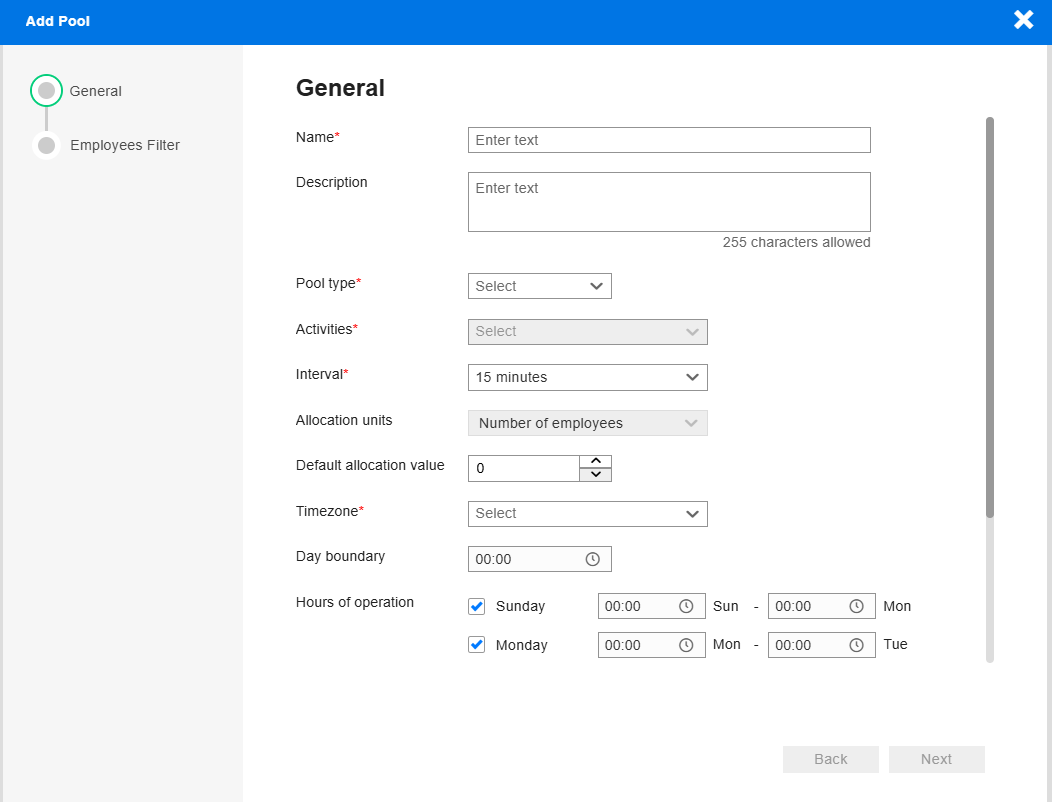Click the Employees Filter step circle icon

pyautogui.click(x=46, y=145)
